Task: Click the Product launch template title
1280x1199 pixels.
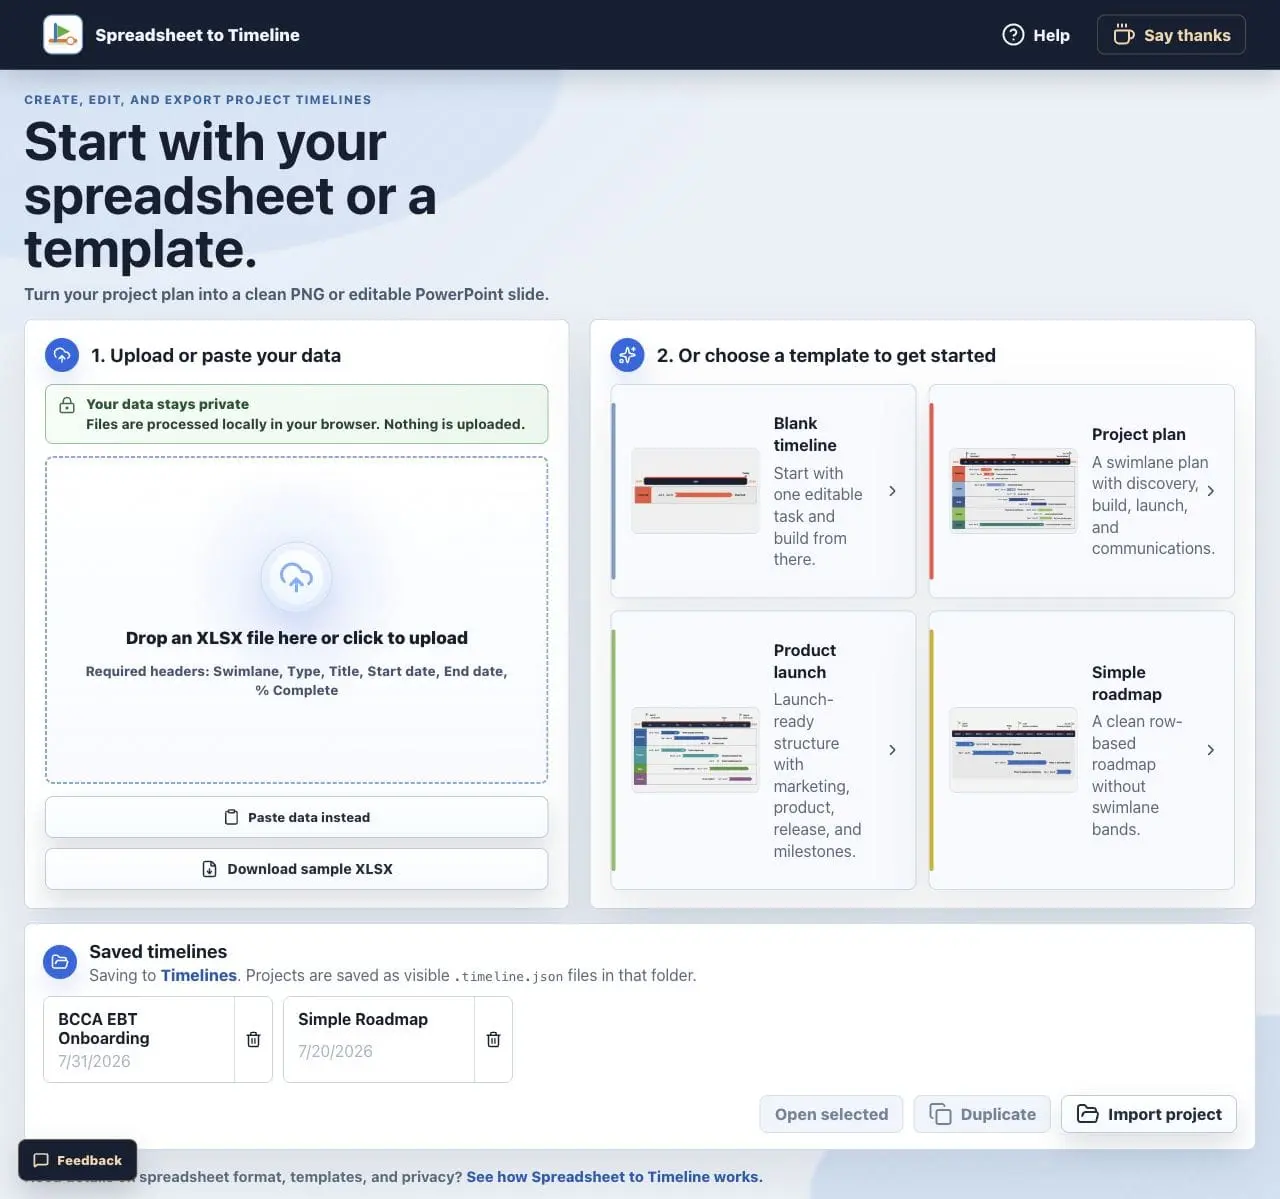Action: pos(805,661)
